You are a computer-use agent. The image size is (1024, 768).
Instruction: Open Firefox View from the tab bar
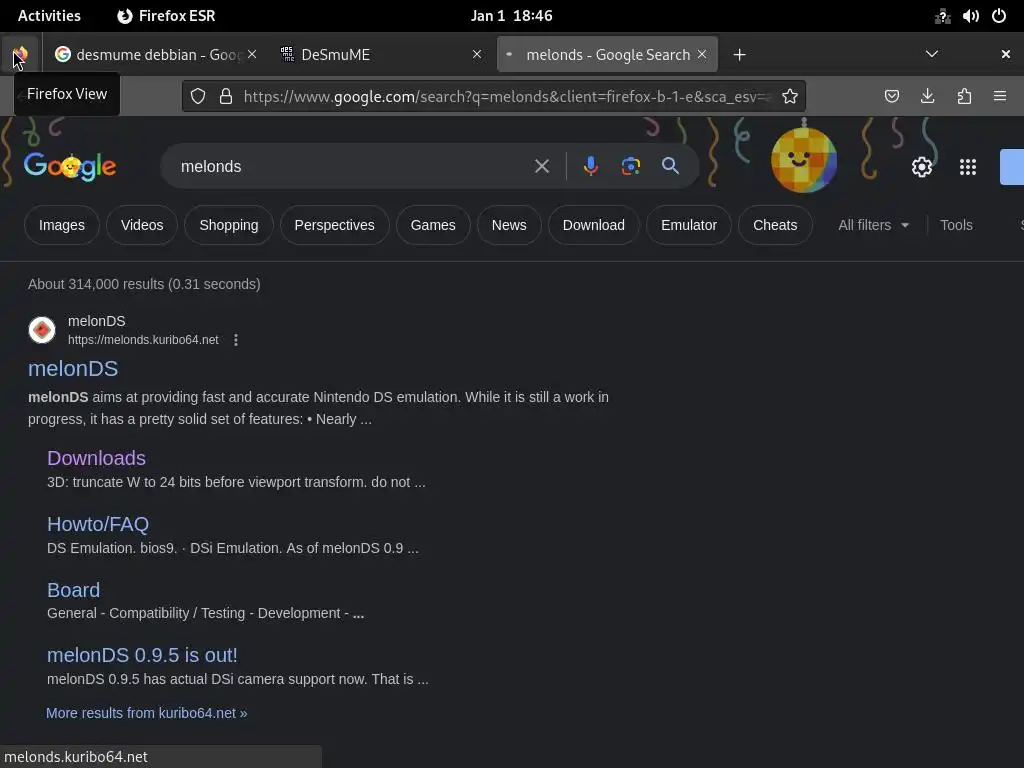[20, 55]
